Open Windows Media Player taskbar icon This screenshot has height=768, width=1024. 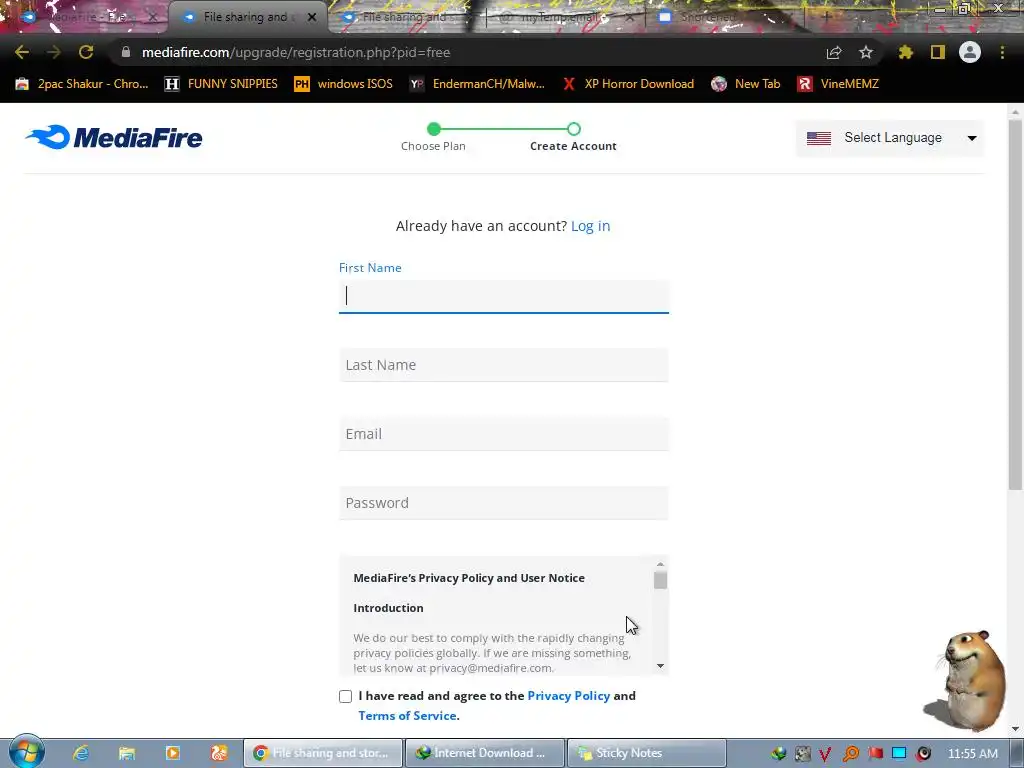coord(173,753)
